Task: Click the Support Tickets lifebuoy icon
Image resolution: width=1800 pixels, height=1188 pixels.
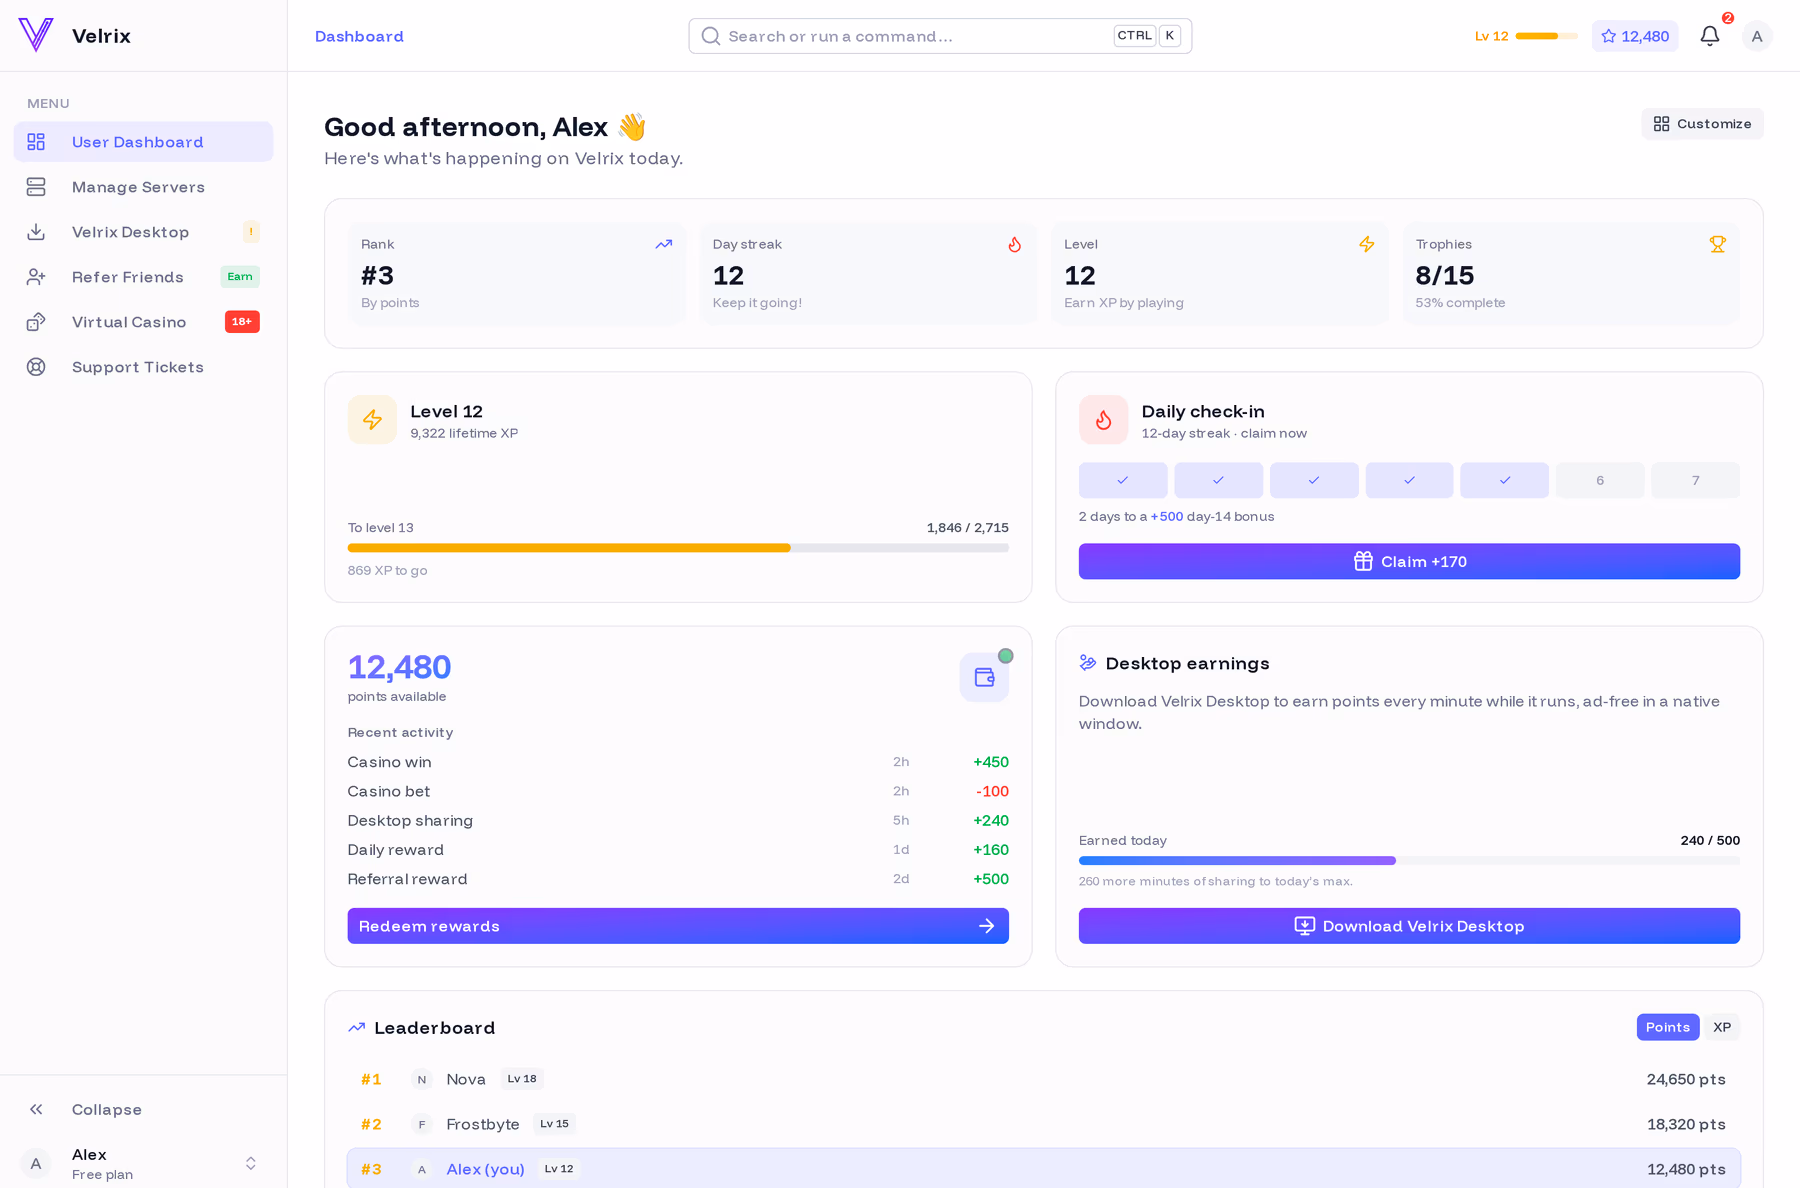Action: (x=36, y=367)
